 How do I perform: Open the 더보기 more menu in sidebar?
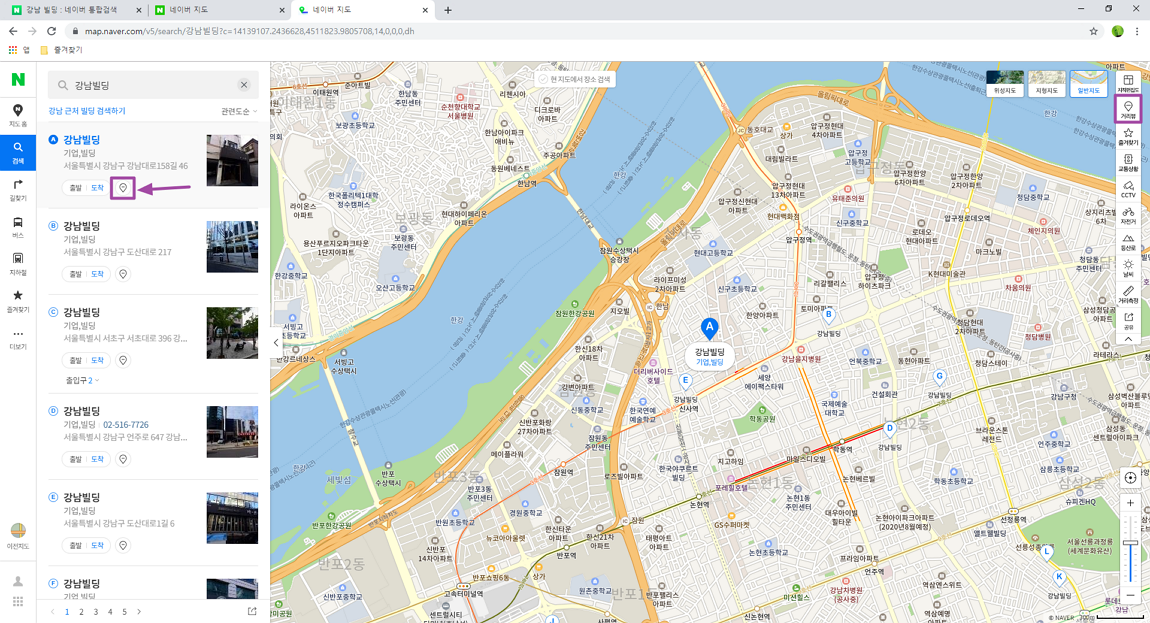(x=18, y=338)
